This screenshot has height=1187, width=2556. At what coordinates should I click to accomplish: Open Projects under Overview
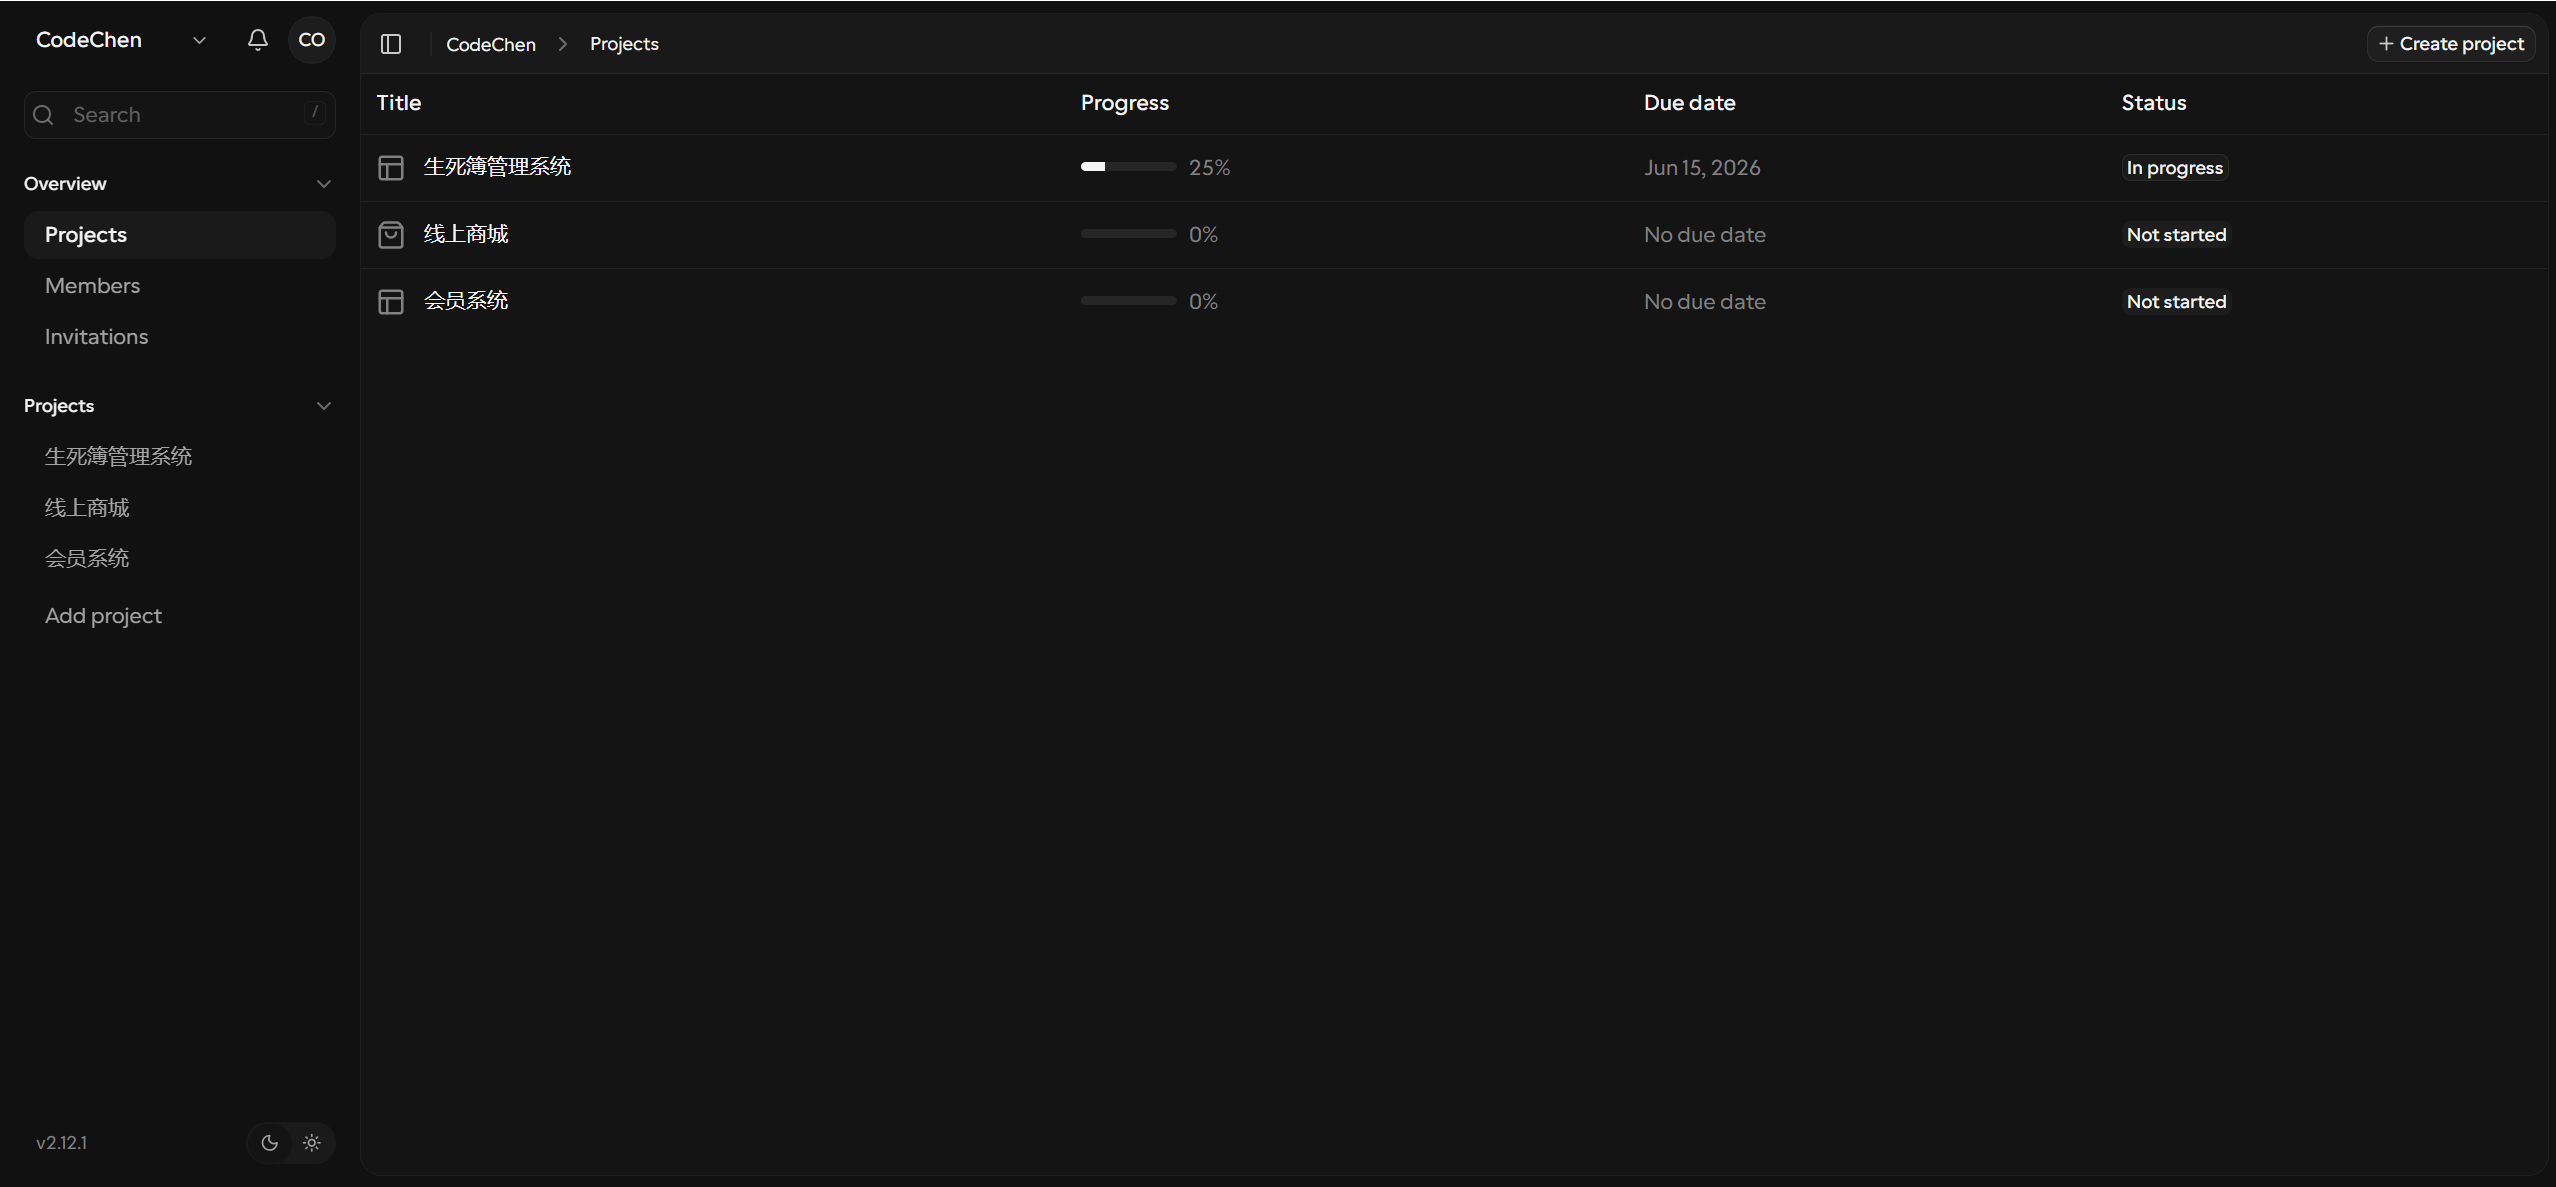pos(180,235)
